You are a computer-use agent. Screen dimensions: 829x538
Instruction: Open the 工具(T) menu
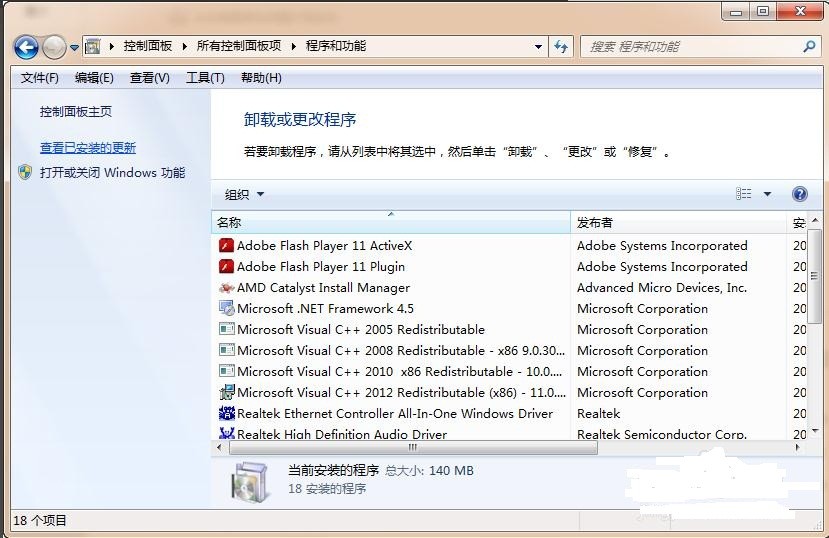click(x=205, y=78)
